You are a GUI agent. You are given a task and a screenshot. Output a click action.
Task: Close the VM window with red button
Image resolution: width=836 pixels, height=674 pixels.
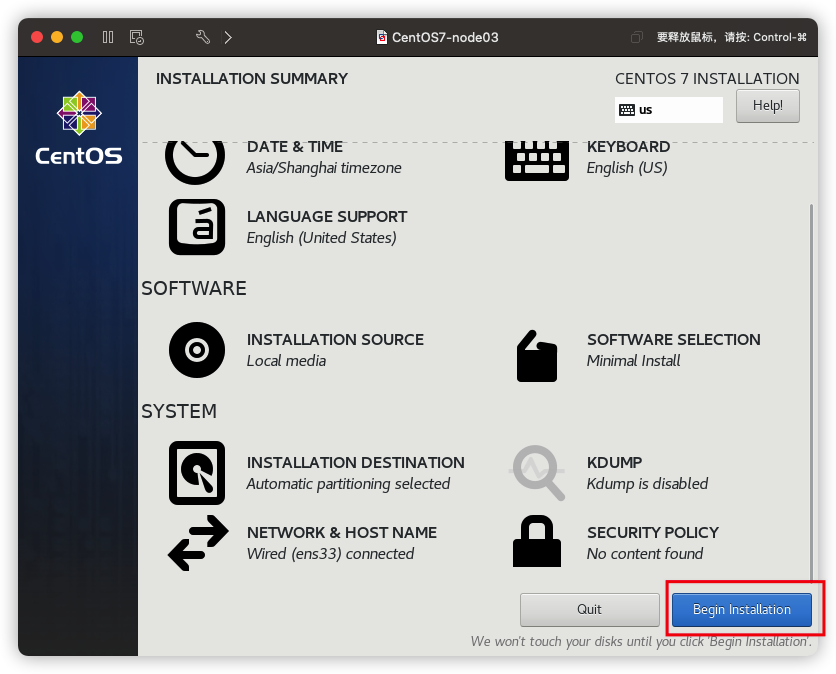[37, 37]
